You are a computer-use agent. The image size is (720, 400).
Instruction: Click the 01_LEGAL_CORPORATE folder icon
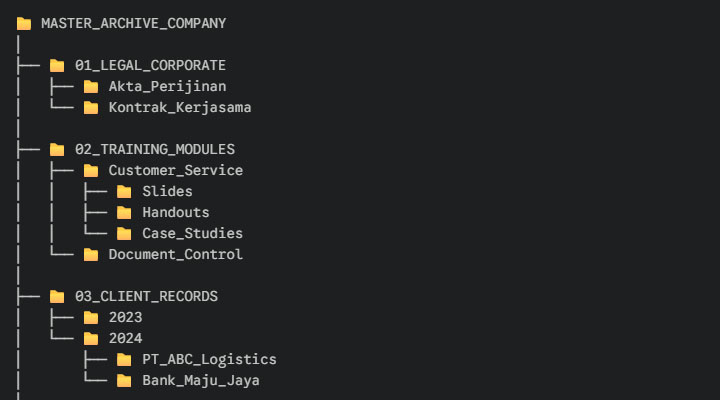click(57, 65)
